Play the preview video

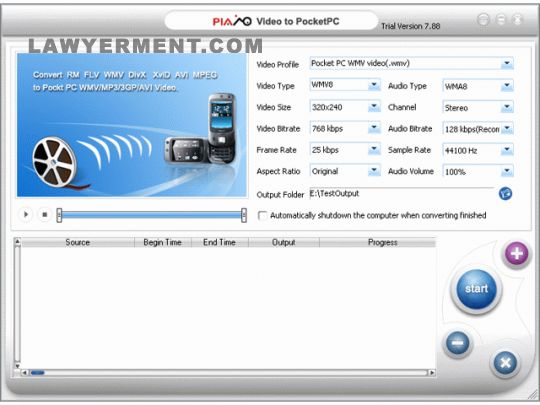[26, 215]
